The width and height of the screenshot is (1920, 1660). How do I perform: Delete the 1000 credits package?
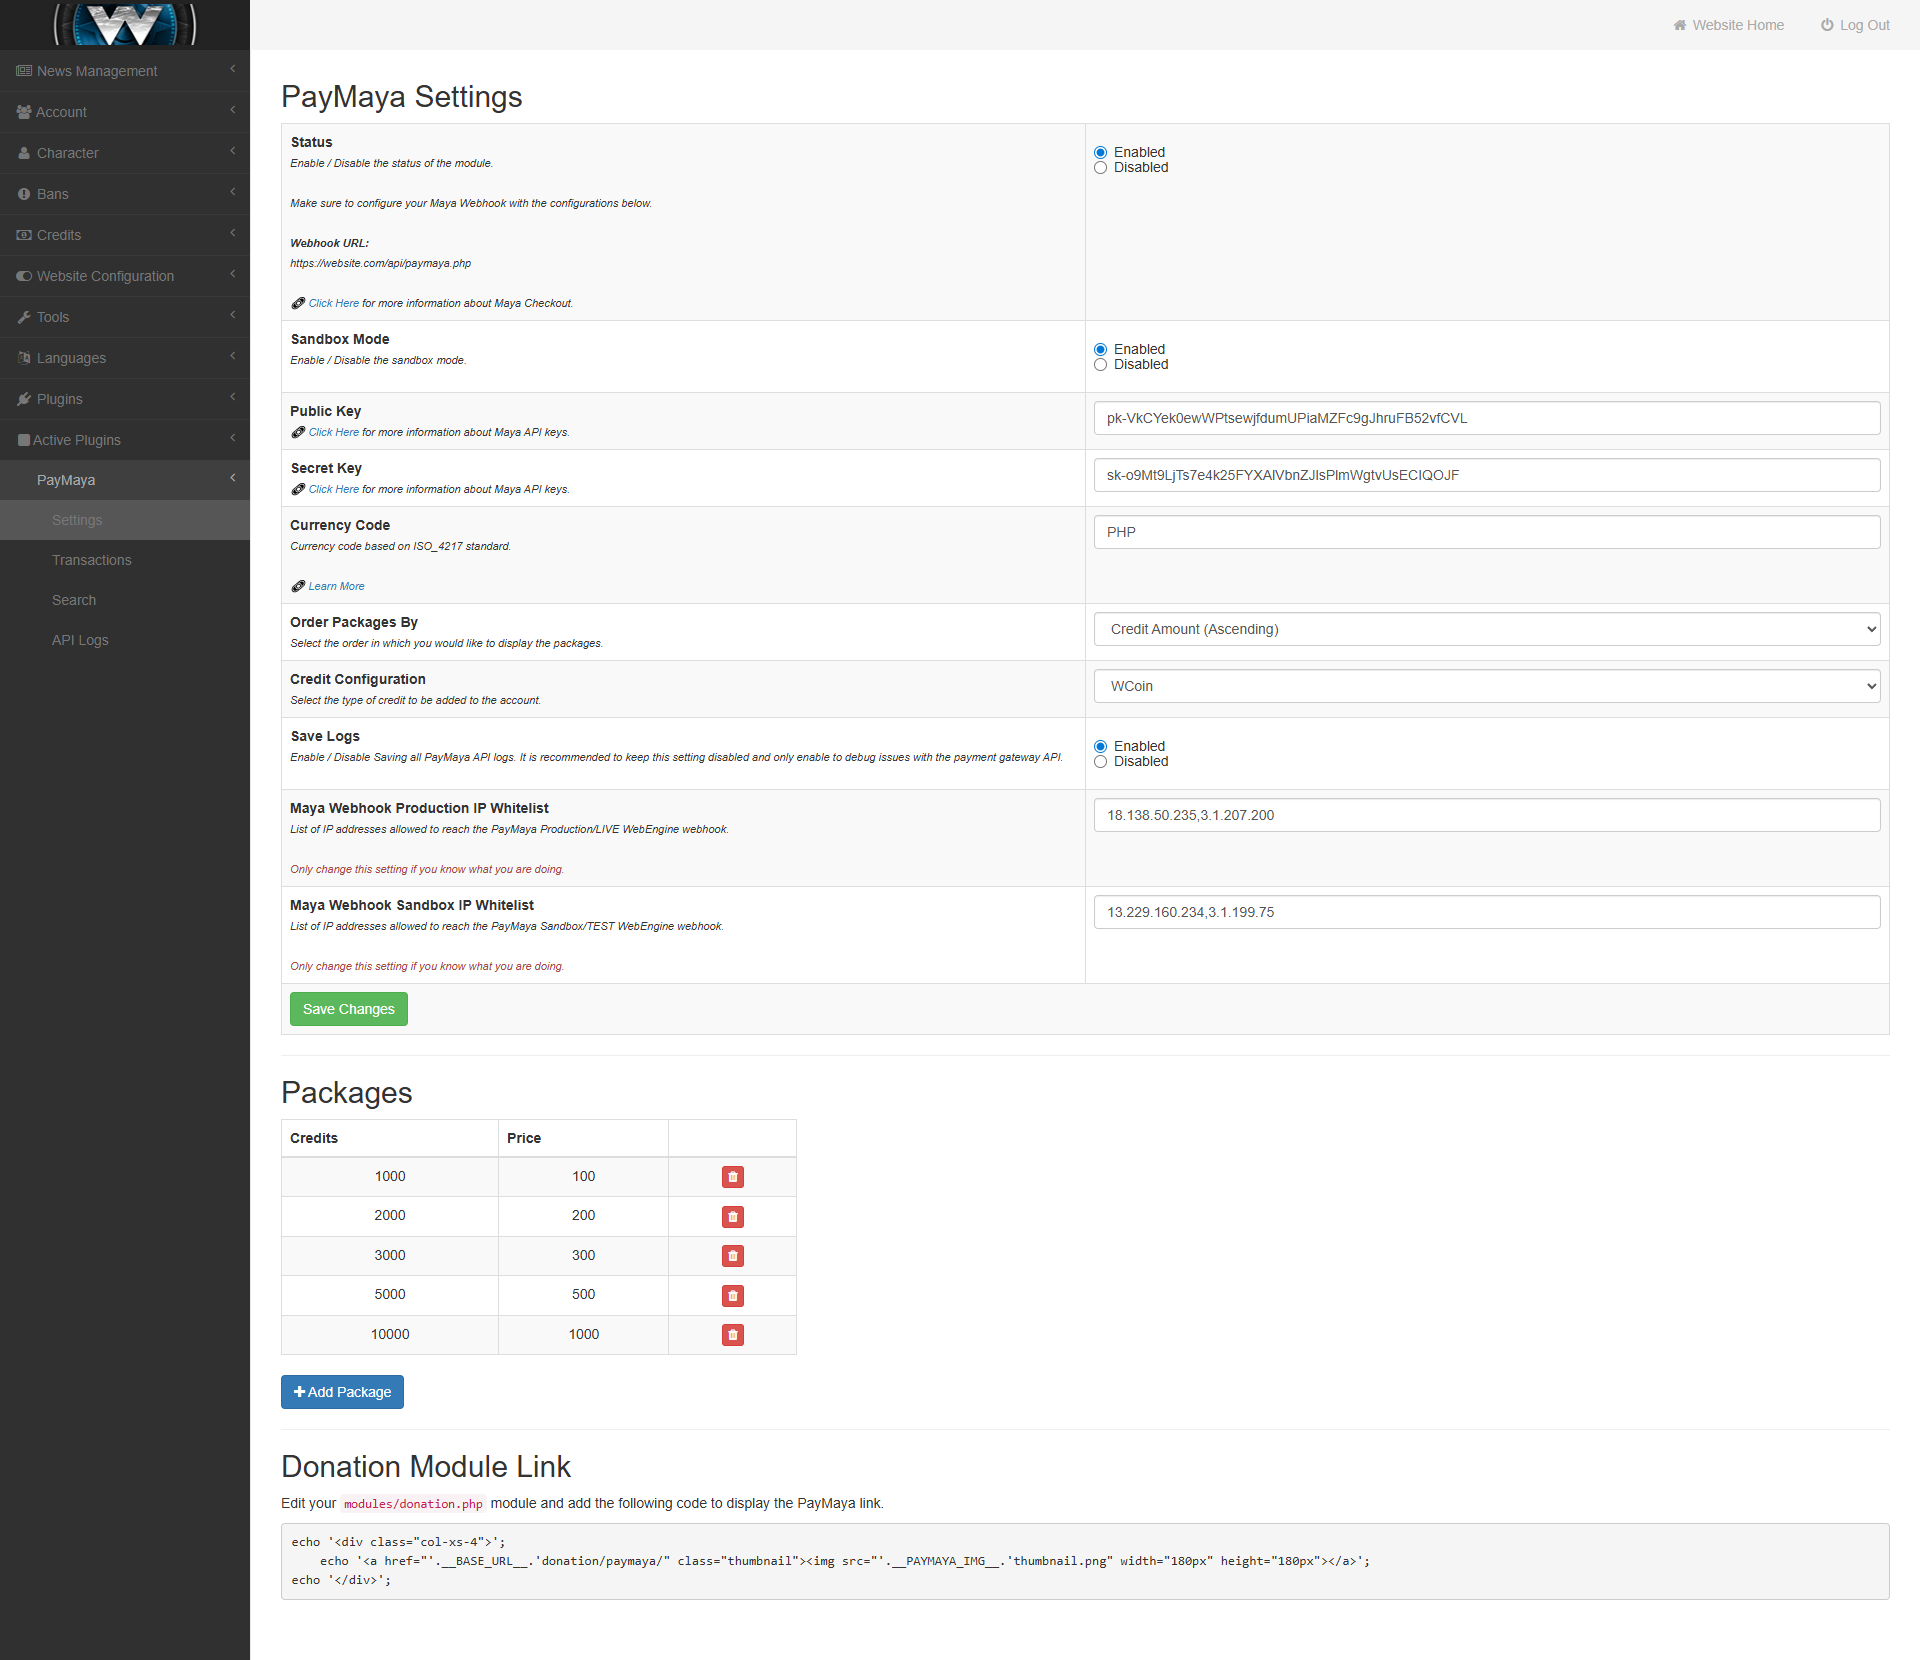[732, 1177]
